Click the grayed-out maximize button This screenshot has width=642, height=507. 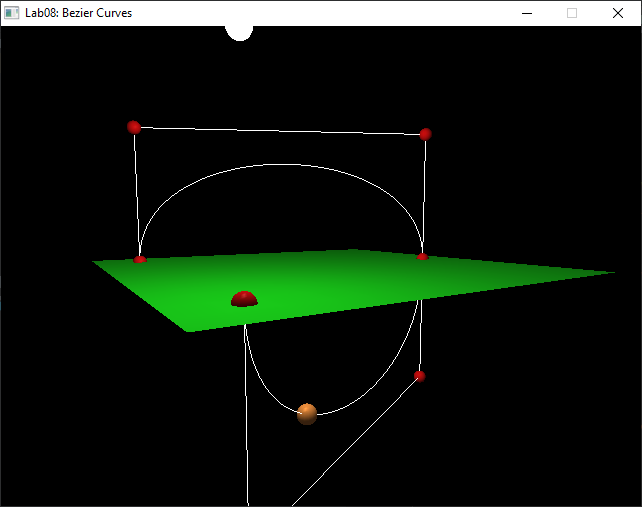click(x=572, y=13)
